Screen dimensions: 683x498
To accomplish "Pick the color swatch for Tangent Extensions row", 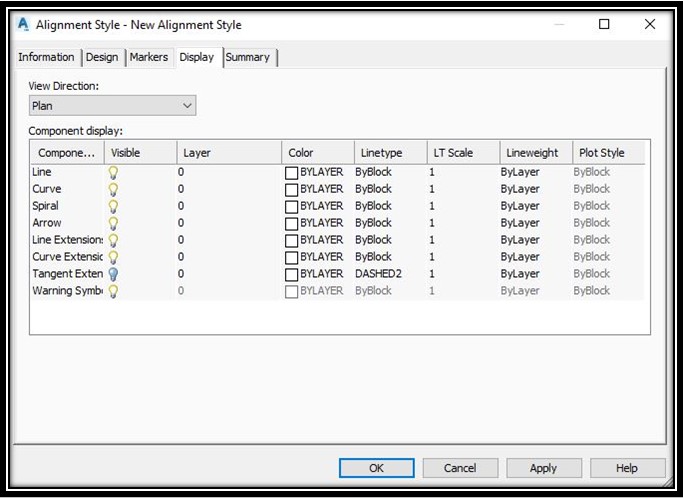I will (291, 275).
